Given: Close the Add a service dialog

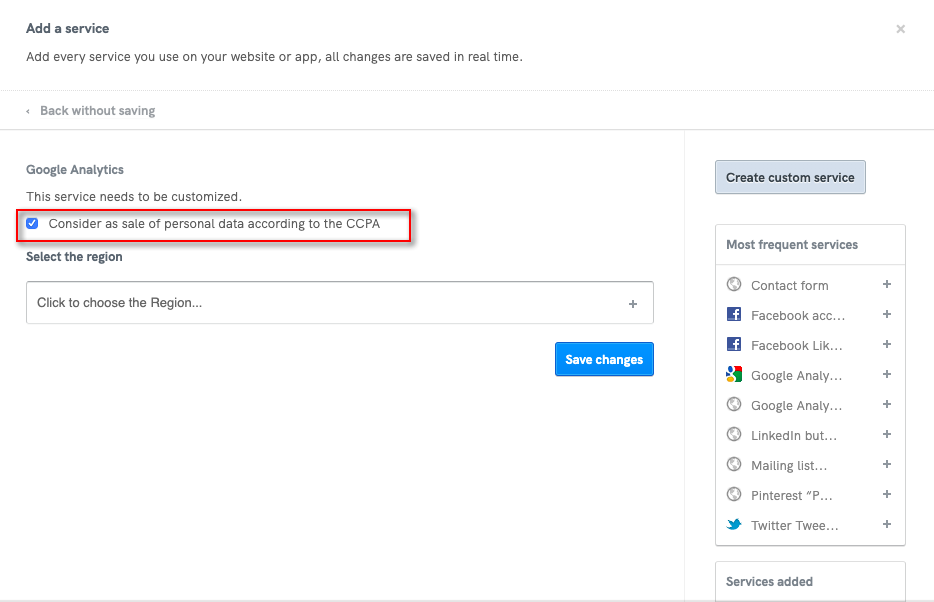Looking at the screenshot, I should pos(900,29).
